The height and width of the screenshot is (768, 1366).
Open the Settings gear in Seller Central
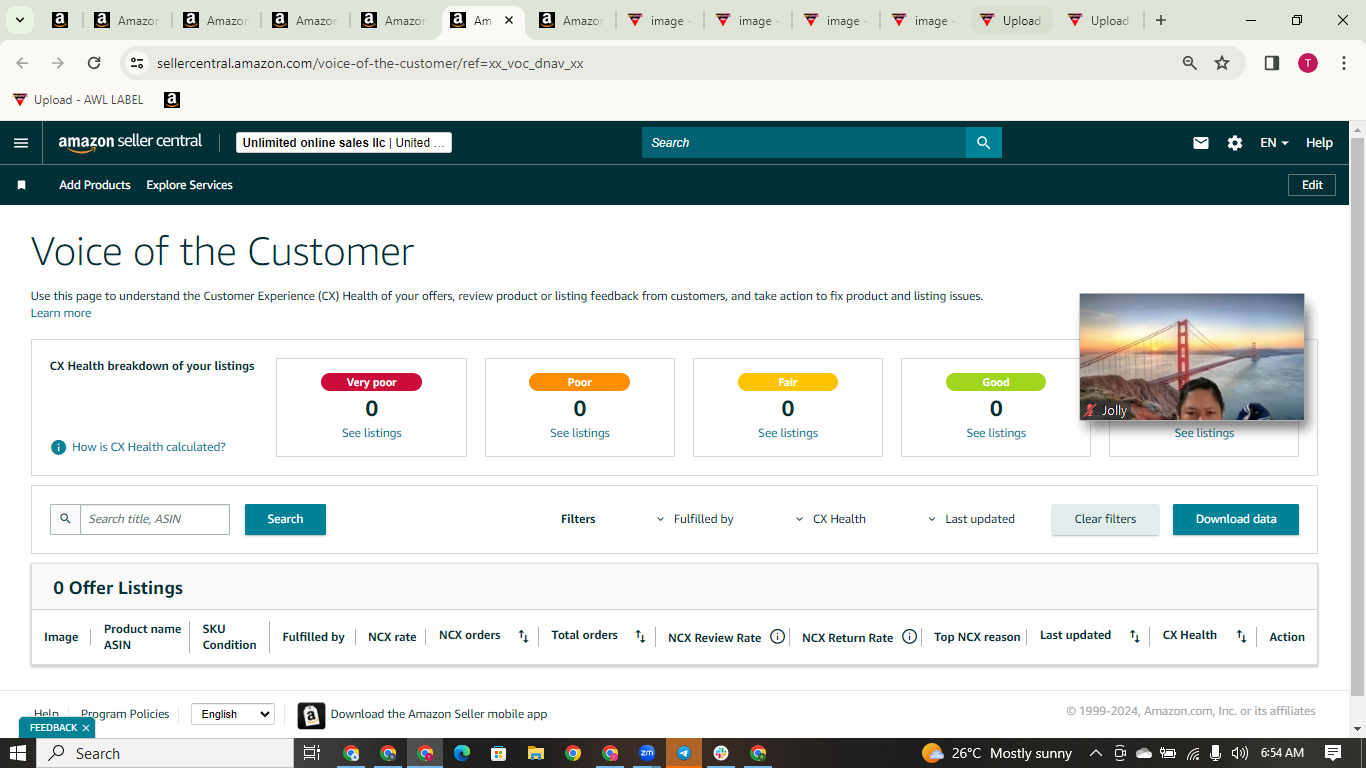[1235, 143]
